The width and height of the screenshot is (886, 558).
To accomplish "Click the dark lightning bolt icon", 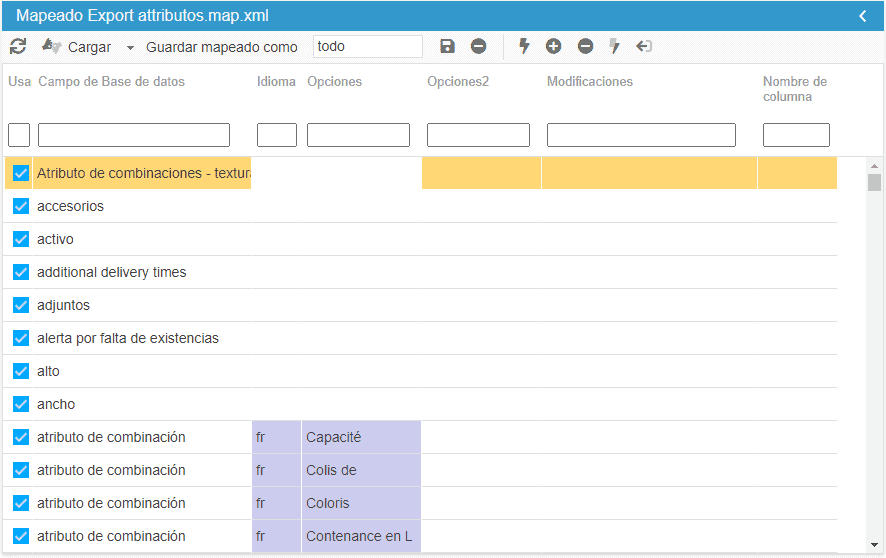I will [524, 47].
